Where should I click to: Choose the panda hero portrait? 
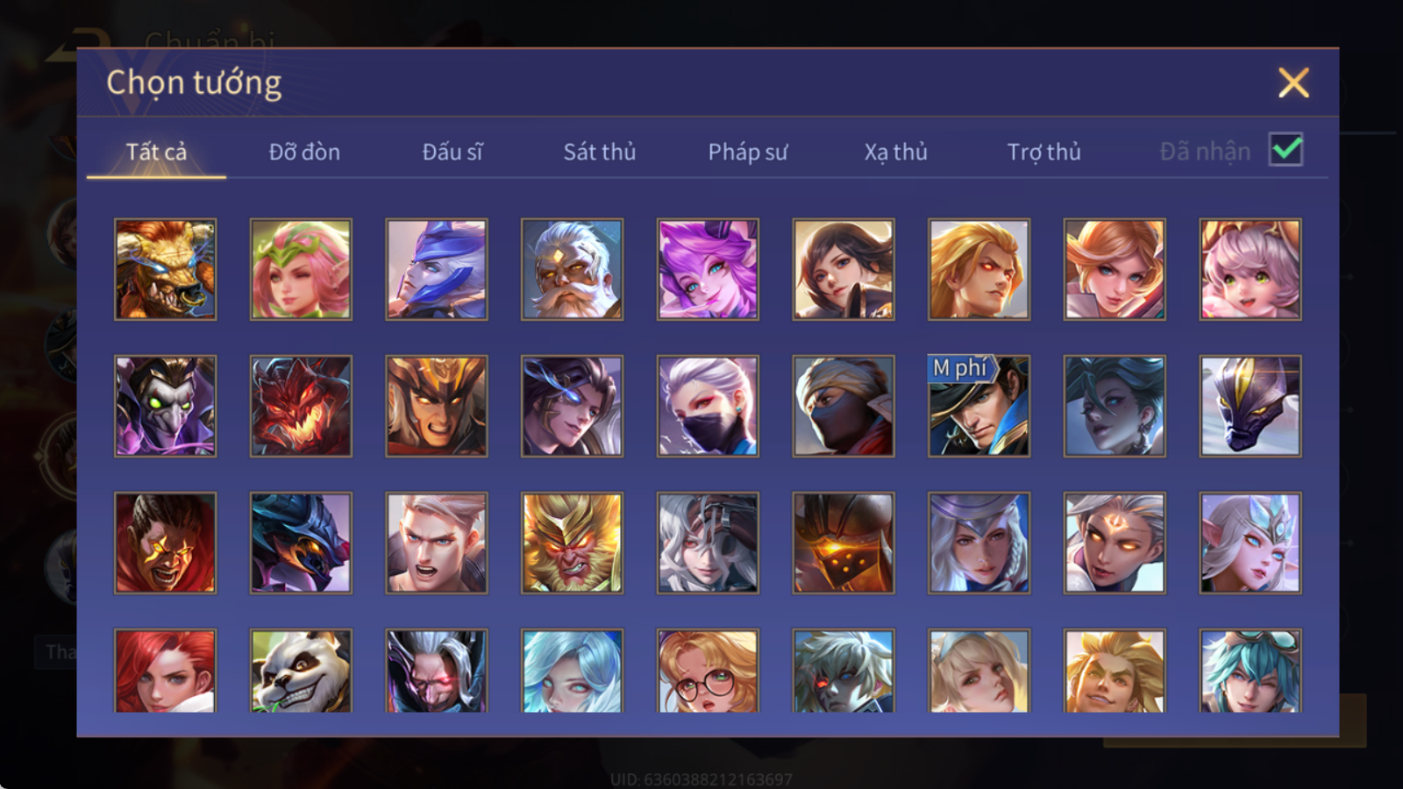(301, 670)
